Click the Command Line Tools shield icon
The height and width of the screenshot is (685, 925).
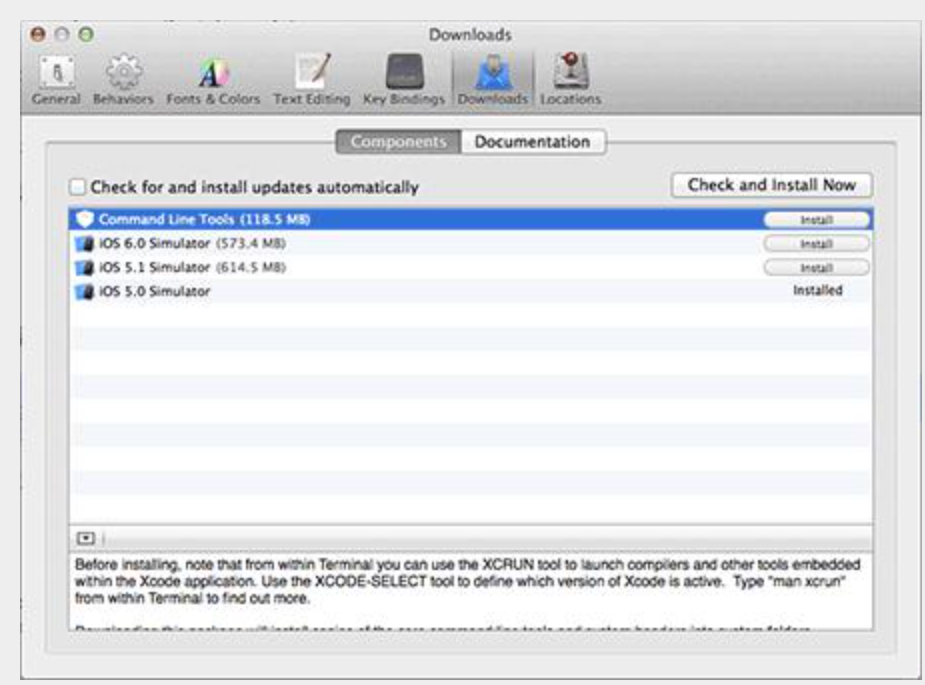85,219
